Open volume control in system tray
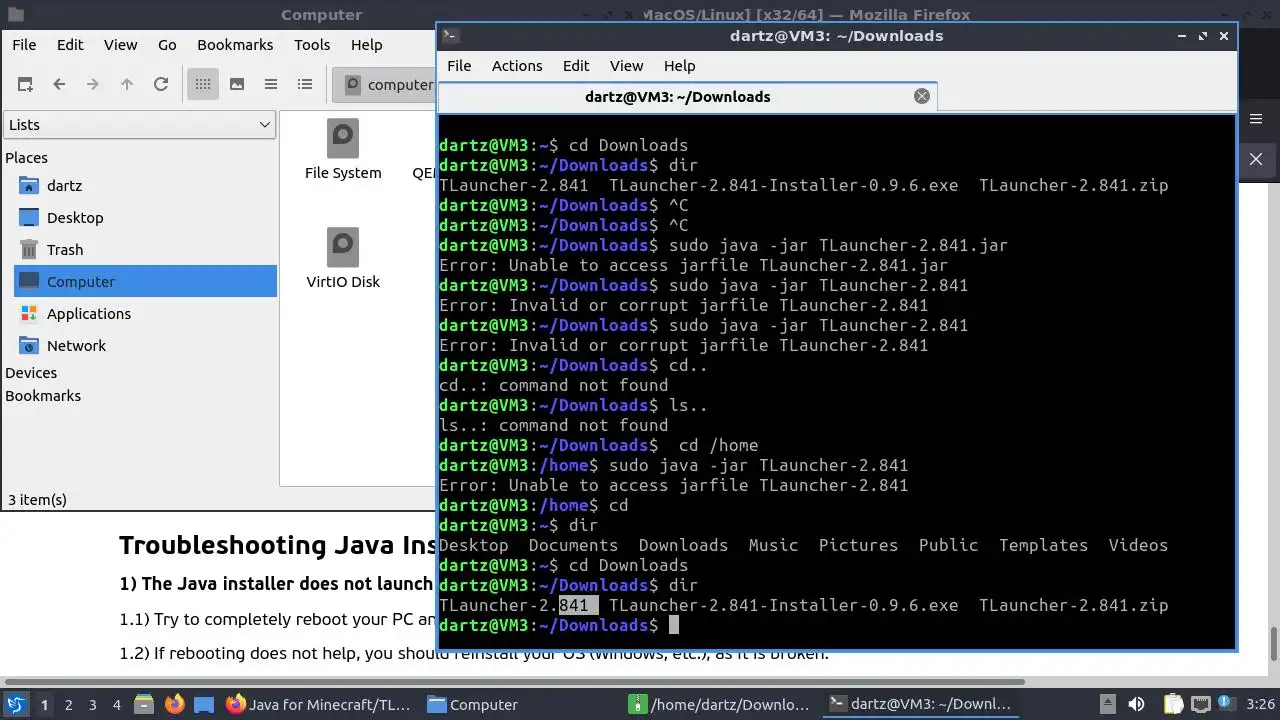Screen dimensions: 1280x720 pos(1136,704)
